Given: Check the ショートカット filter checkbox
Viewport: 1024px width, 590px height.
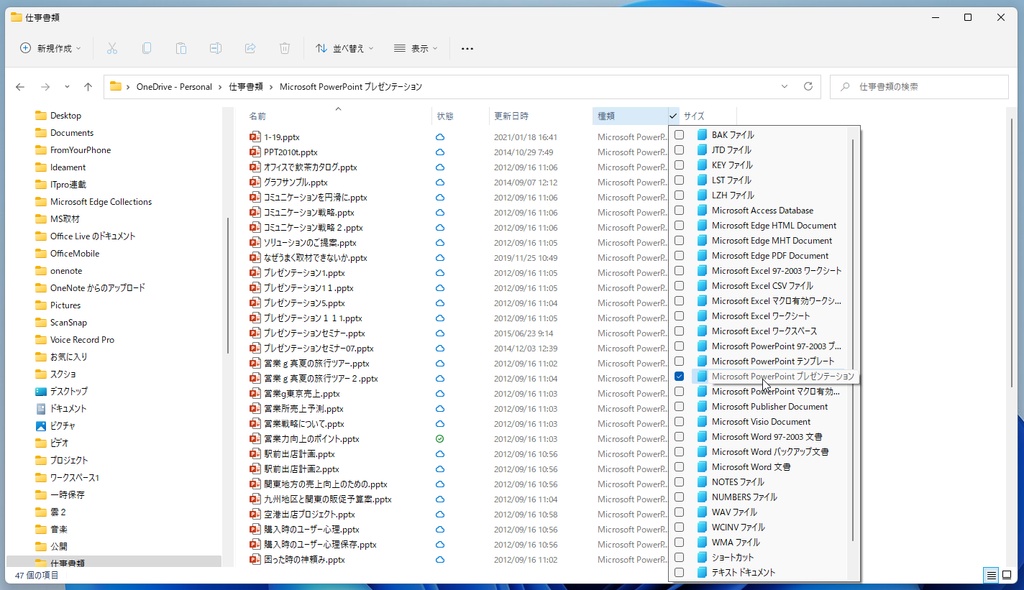Looking at the screenshot, I should (x=679, y=557).
